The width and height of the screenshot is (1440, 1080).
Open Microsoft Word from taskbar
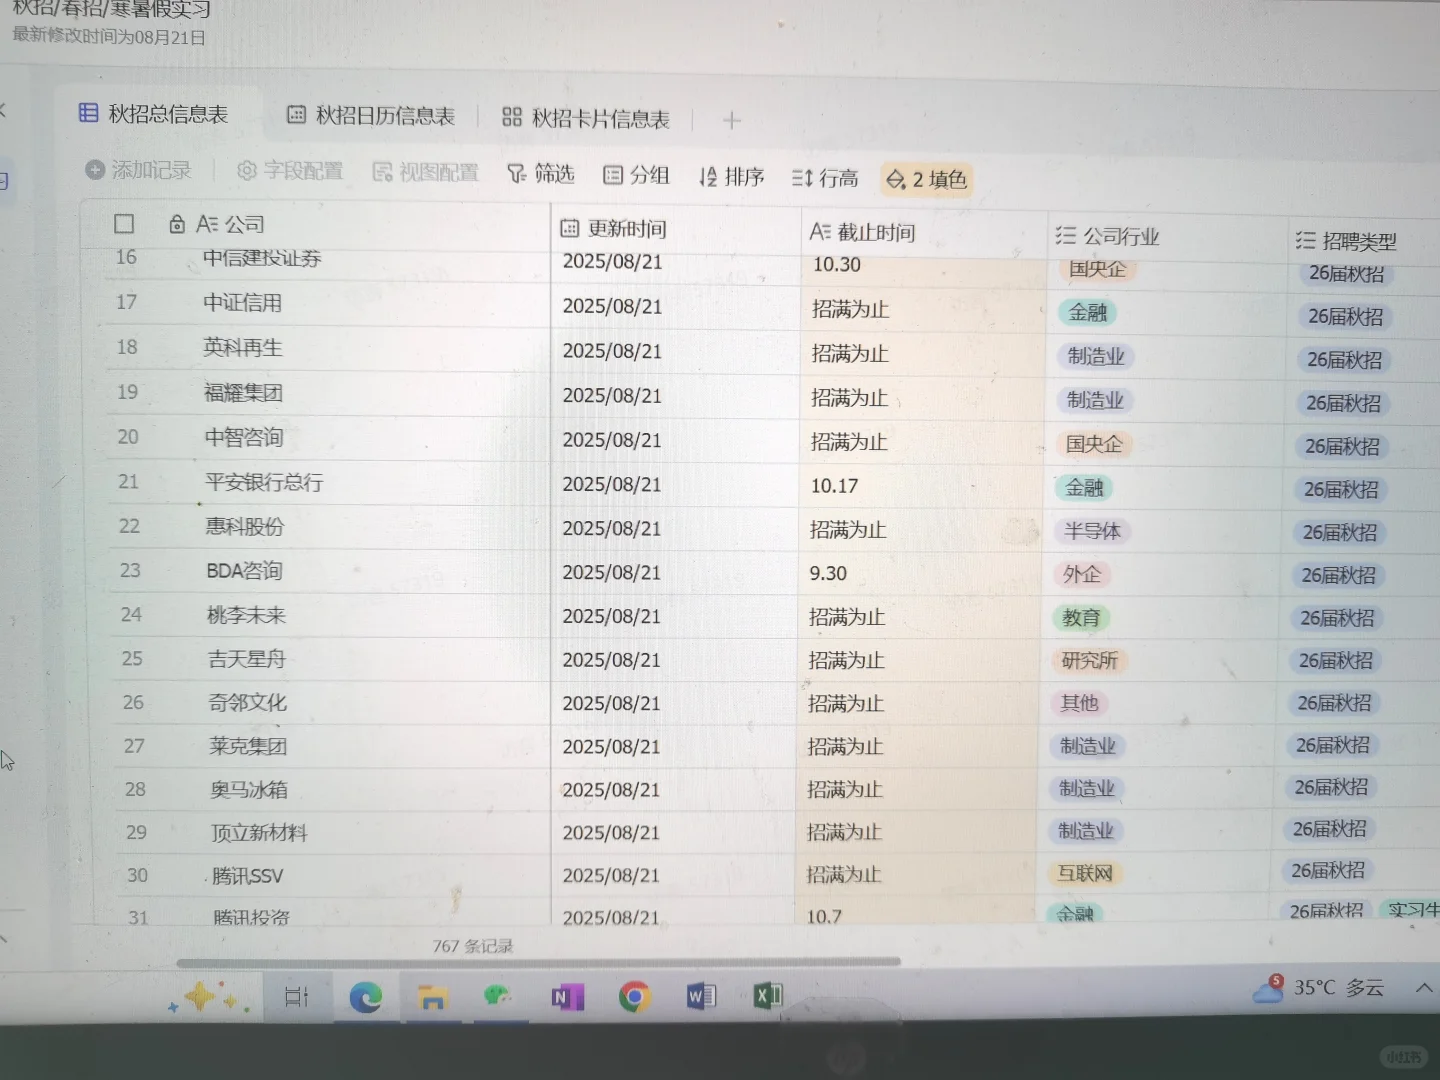(701, 996)
